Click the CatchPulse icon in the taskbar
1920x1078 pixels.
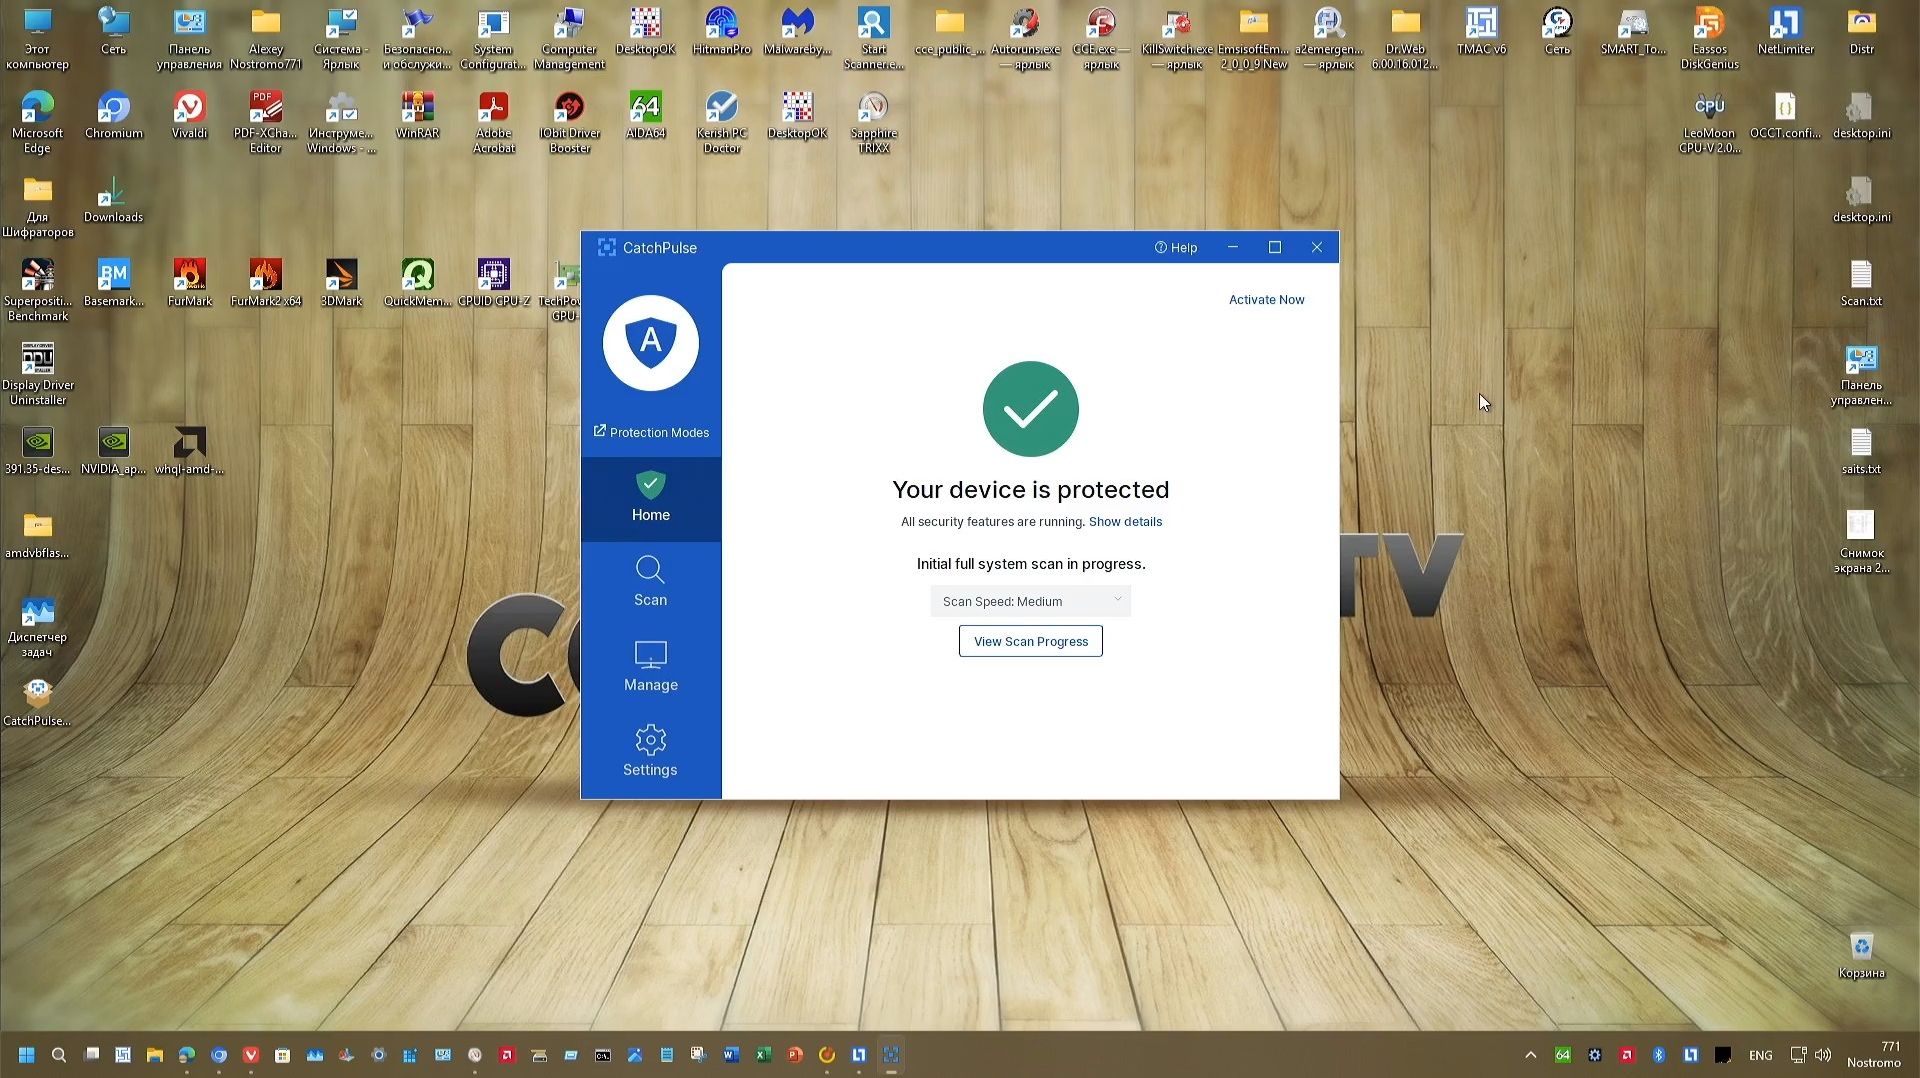click(891, 1055)
